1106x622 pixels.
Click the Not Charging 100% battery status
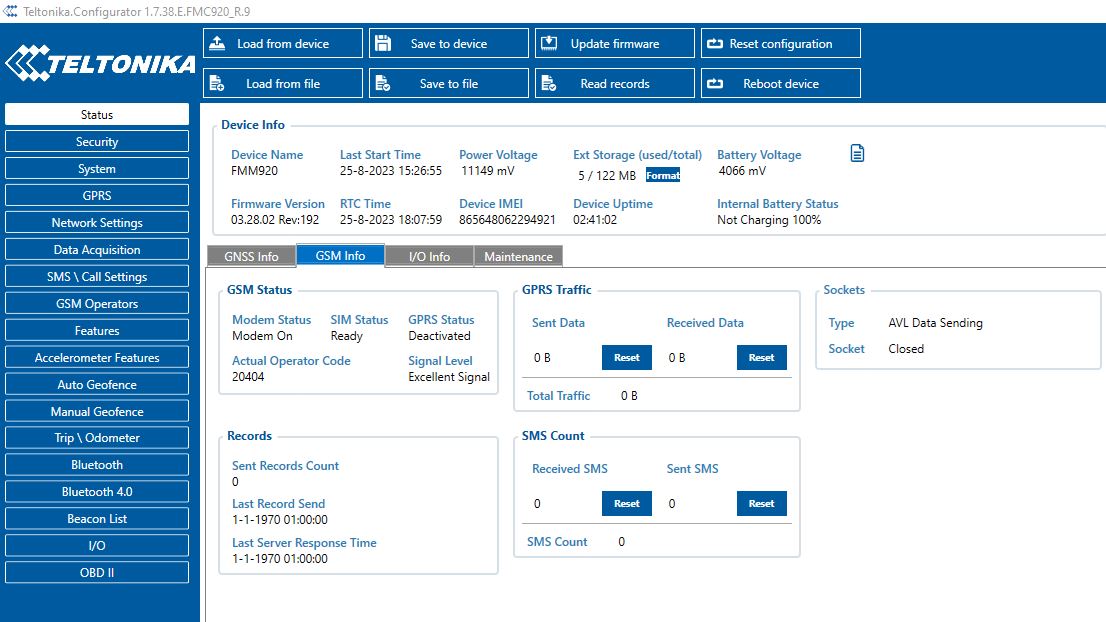[x=770, y=220]
